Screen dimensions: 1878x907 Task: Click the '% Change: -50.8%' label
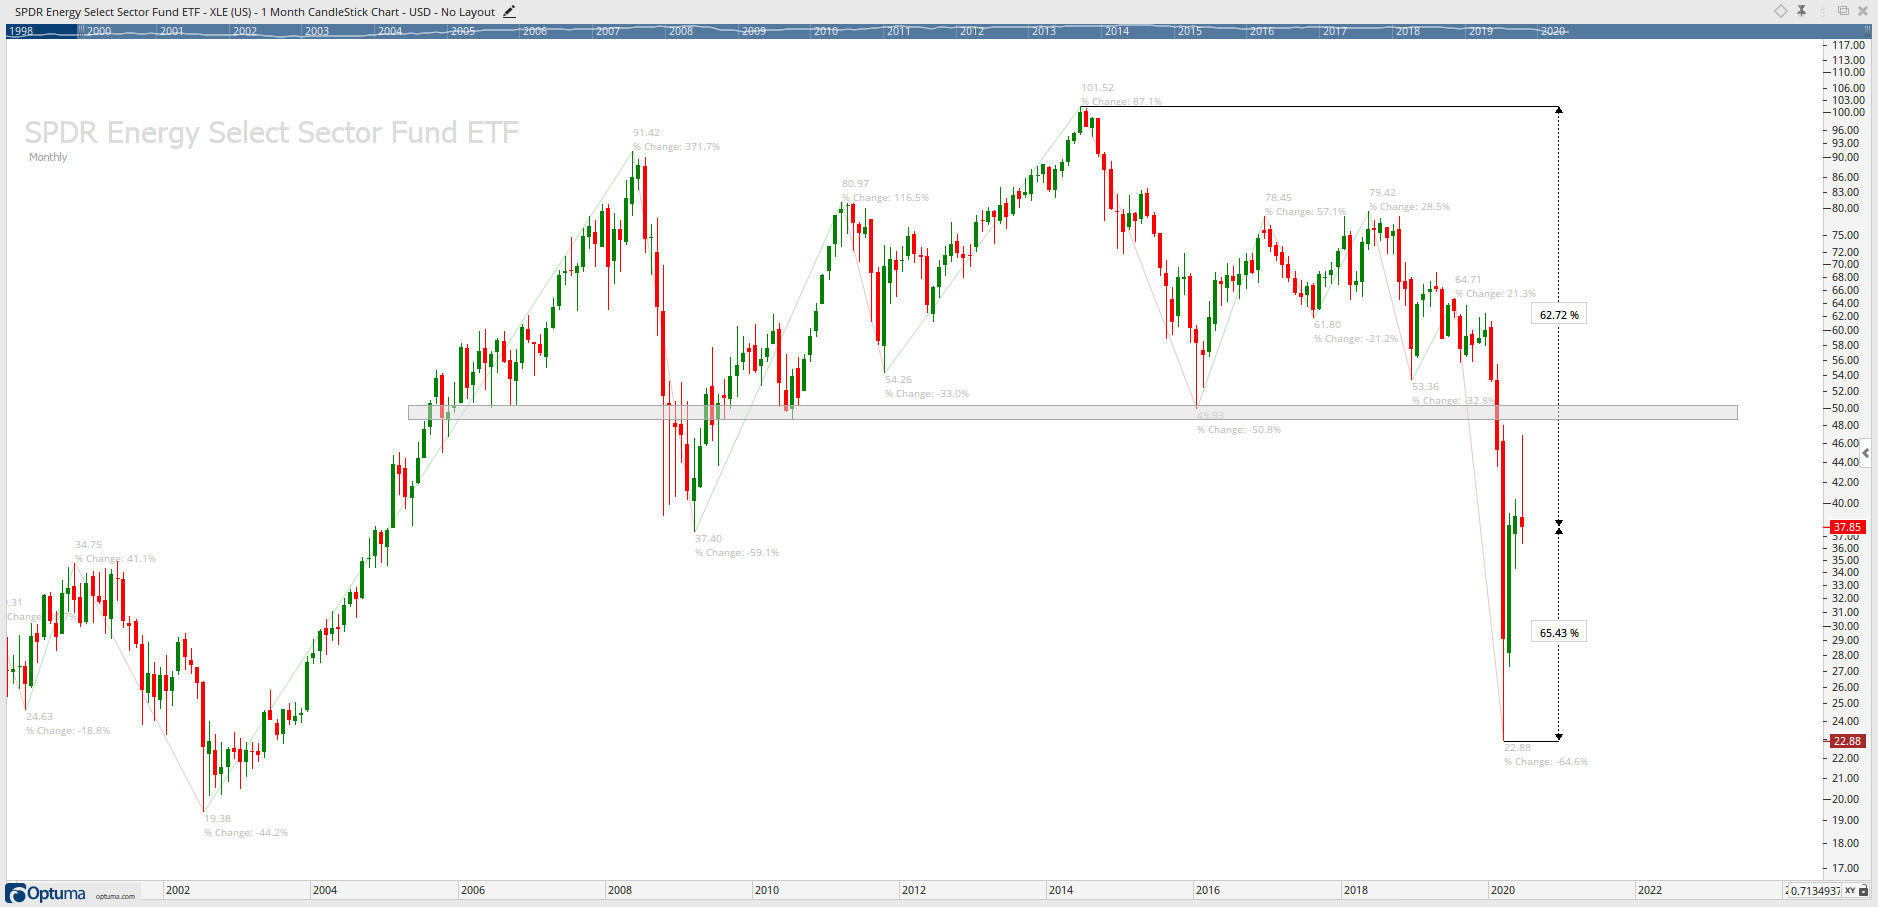[x=1239, y=430]
